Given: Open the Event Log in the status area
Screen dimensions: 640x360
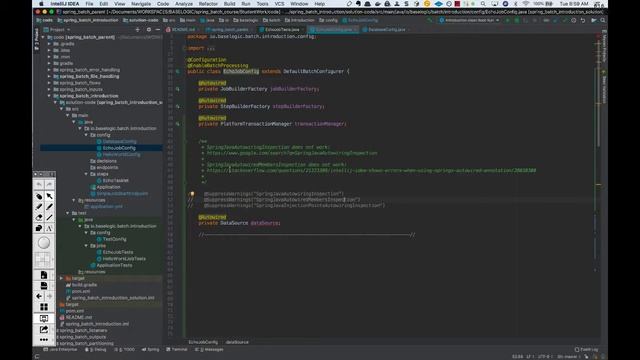Looking at the screenshot, I should 586,349.
